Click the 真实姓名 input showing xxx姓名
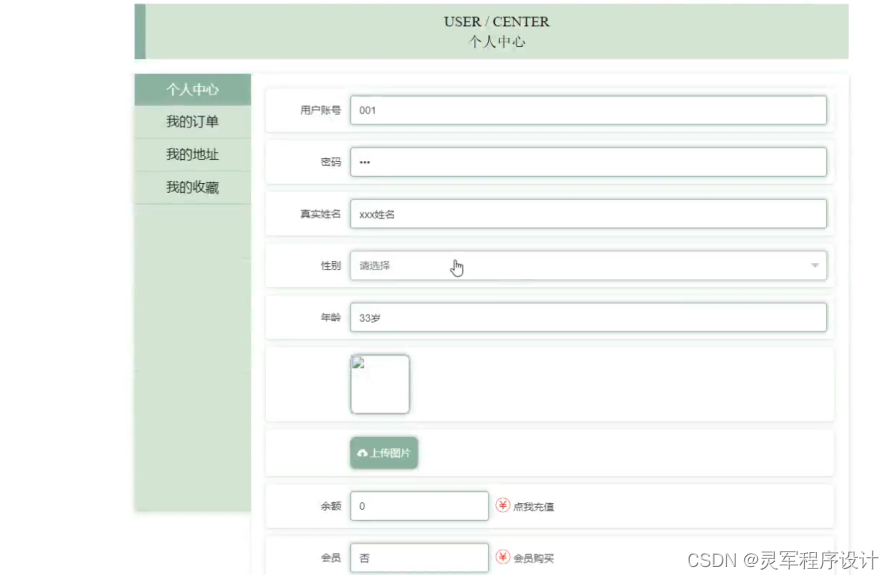894x579 pixels. pyautogui.click(x=590, y=213)
